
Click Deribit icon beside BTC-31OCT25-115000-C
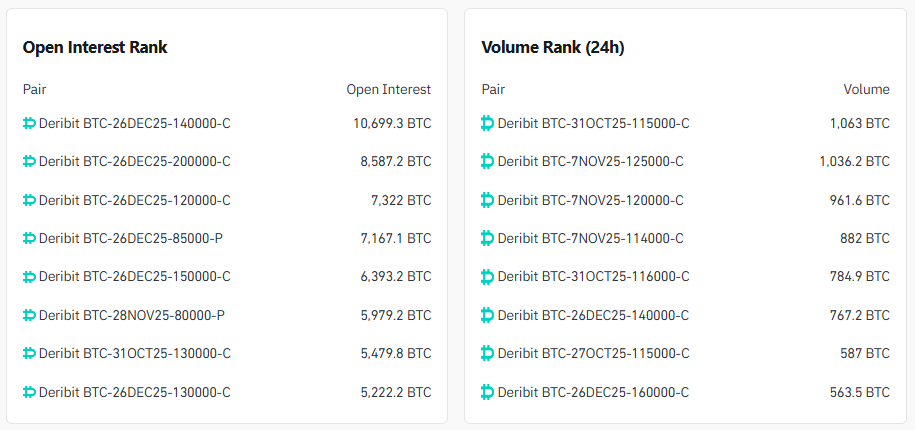tap(488, 123)
